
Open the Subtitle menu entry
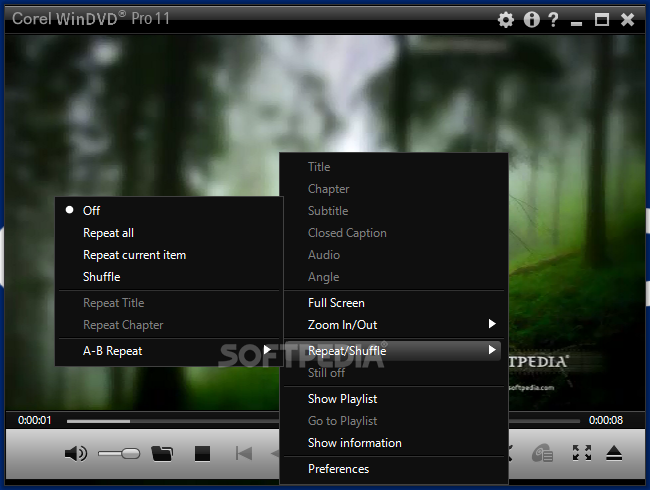(x=394, y=211)
